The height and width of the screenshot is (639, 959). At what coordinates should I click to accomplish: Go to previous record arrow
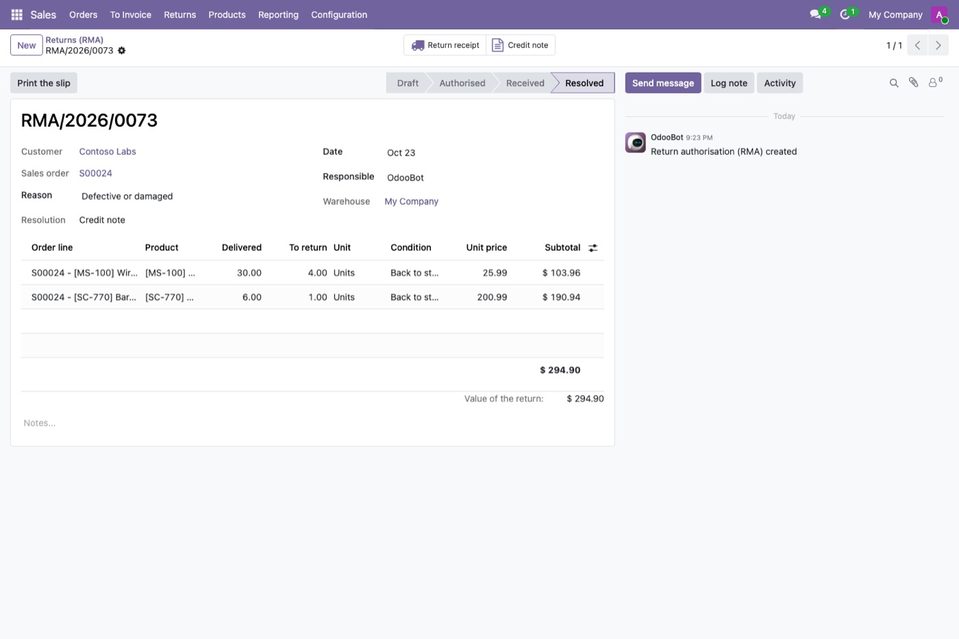pyautogui.click(x=917, y=45)
